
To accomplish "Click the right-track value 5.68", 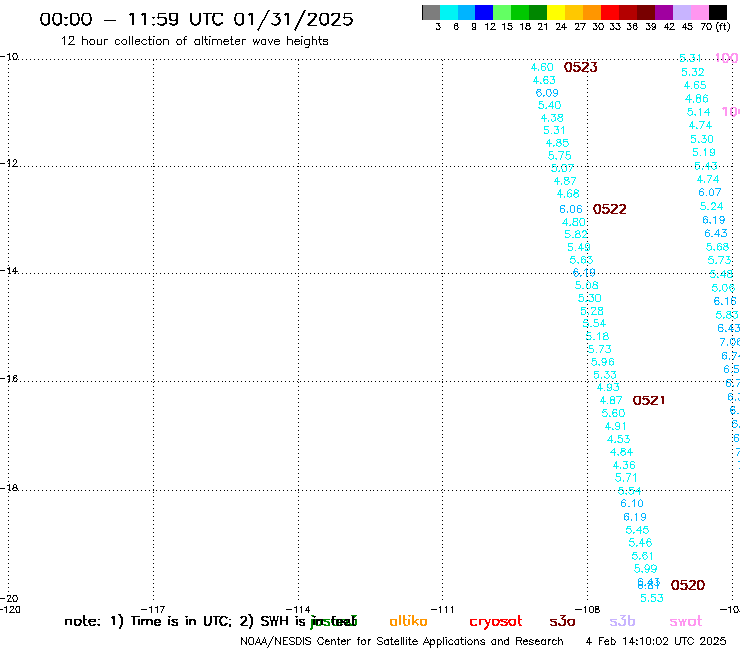I will click(717, 247).
